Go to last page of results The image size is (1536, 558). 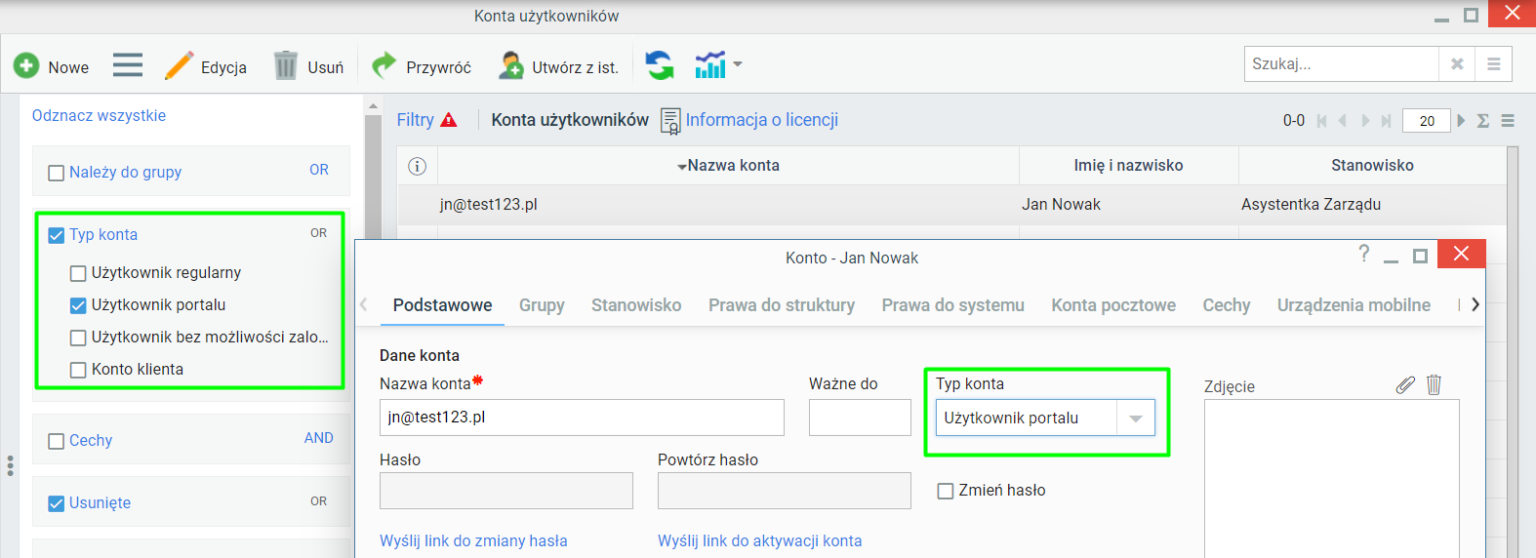pos(1386,121)
